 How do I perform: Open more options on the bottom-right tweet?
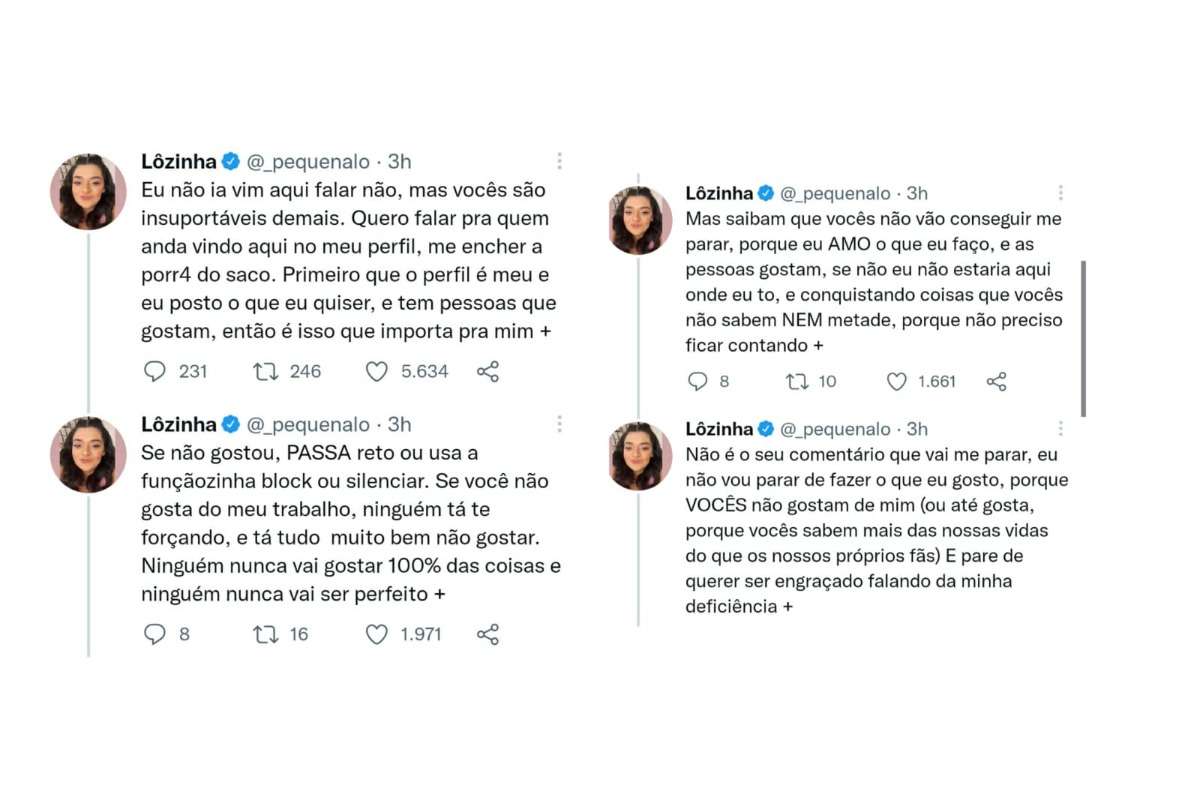tap(1060, 428)
